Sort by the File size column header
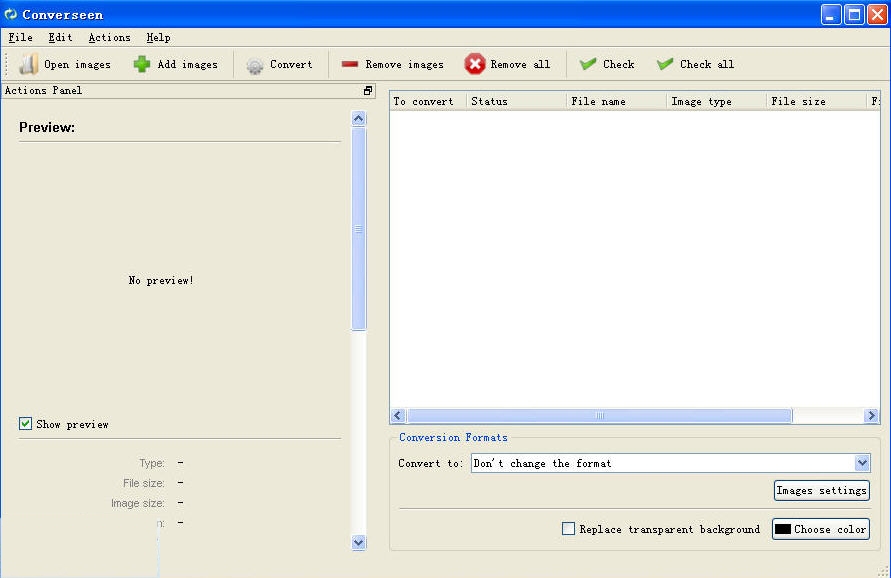This screenshot has width=891, height=578. click(816, 101)
